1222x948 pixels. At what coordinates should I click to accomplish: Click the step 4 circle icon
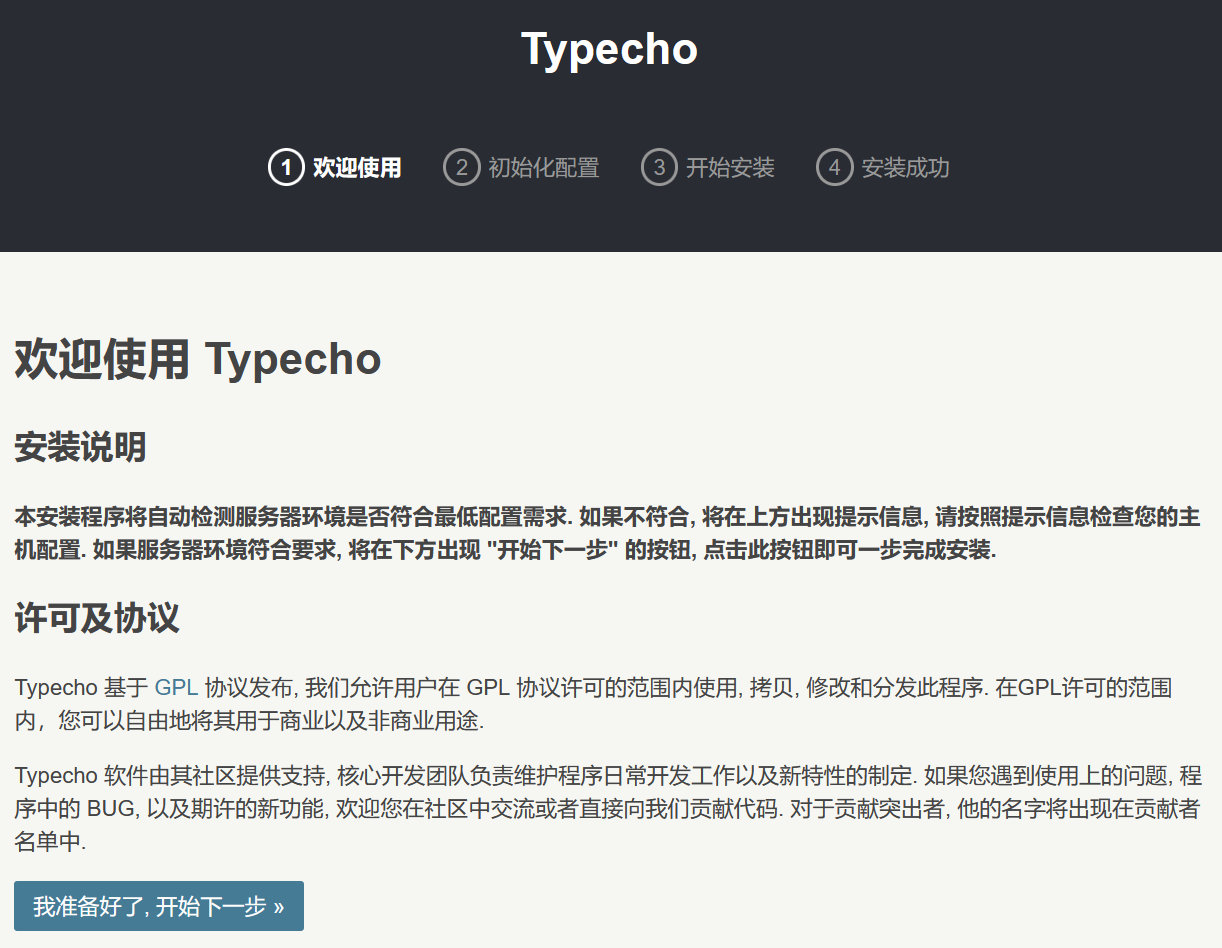[x=834, y=167]
